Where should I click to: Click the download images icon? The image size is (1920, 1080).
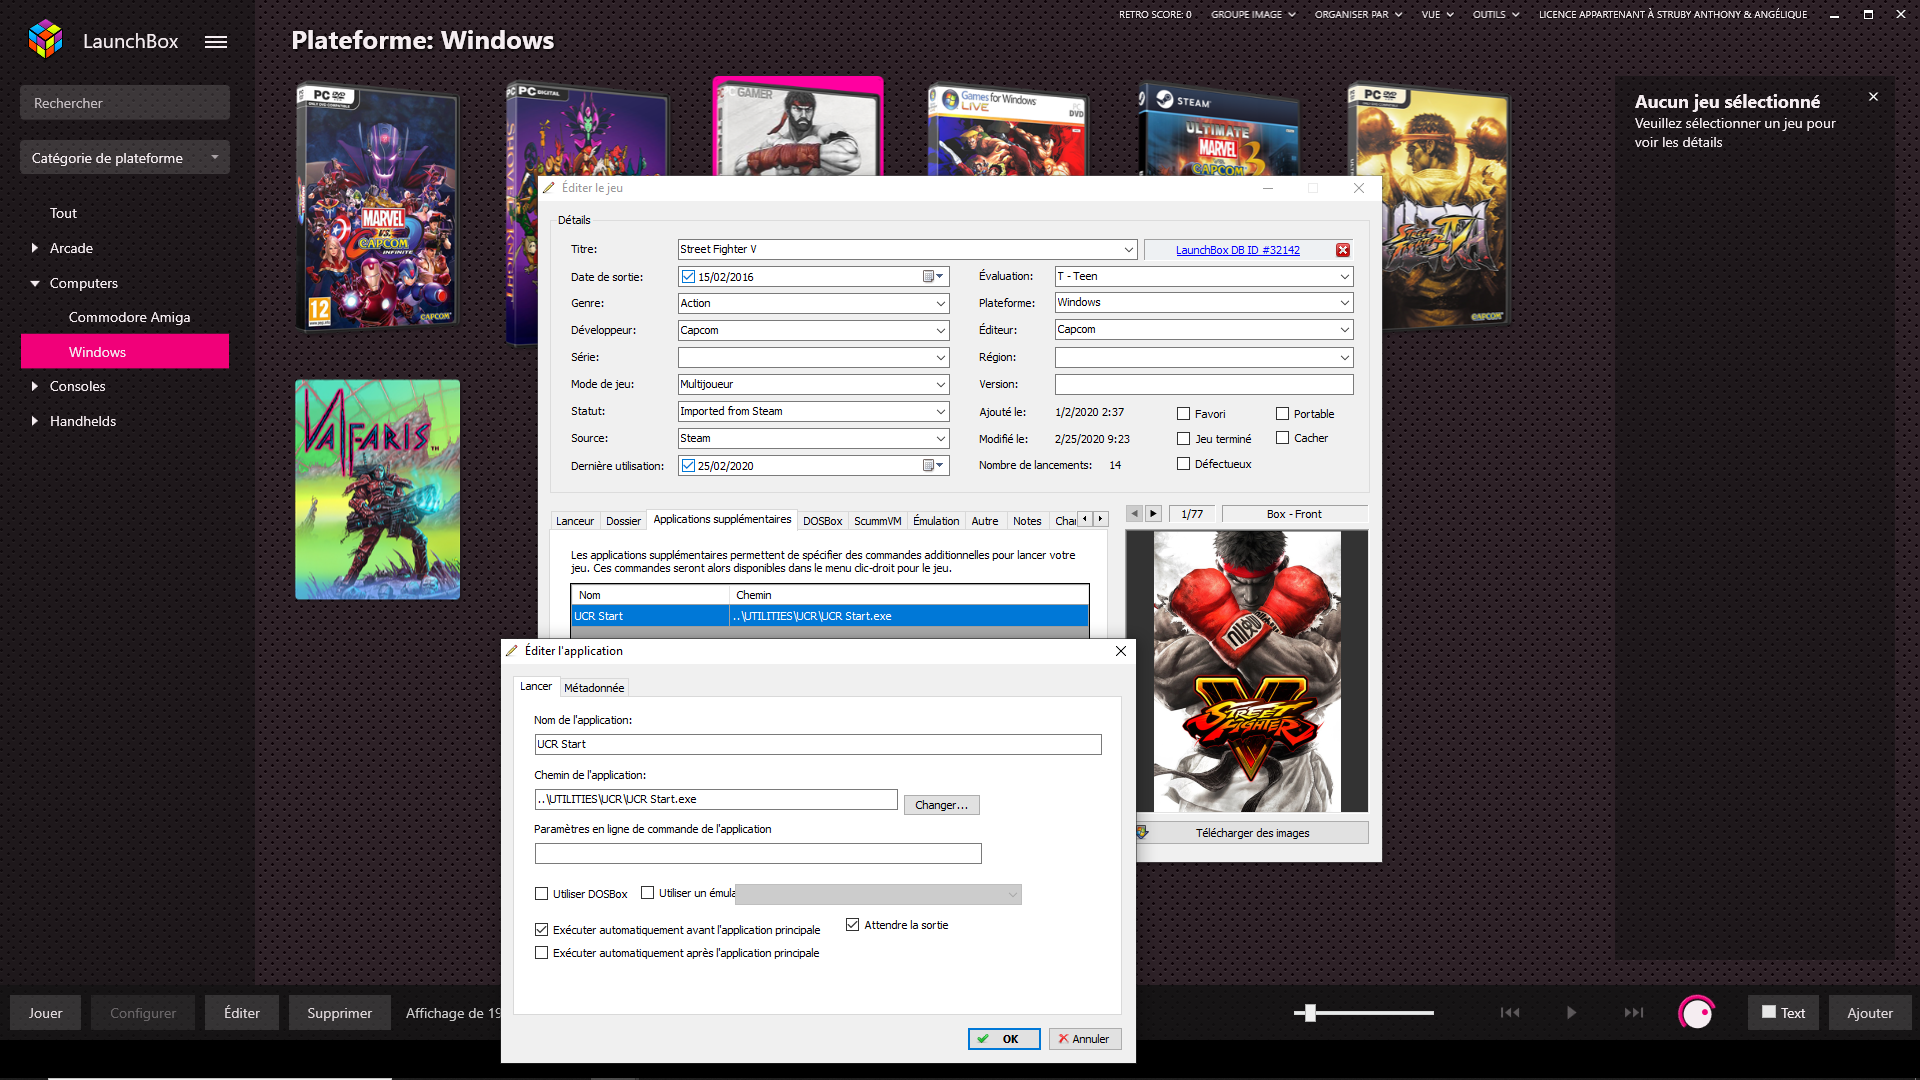pyautogui.click(x=1142, y=832)
